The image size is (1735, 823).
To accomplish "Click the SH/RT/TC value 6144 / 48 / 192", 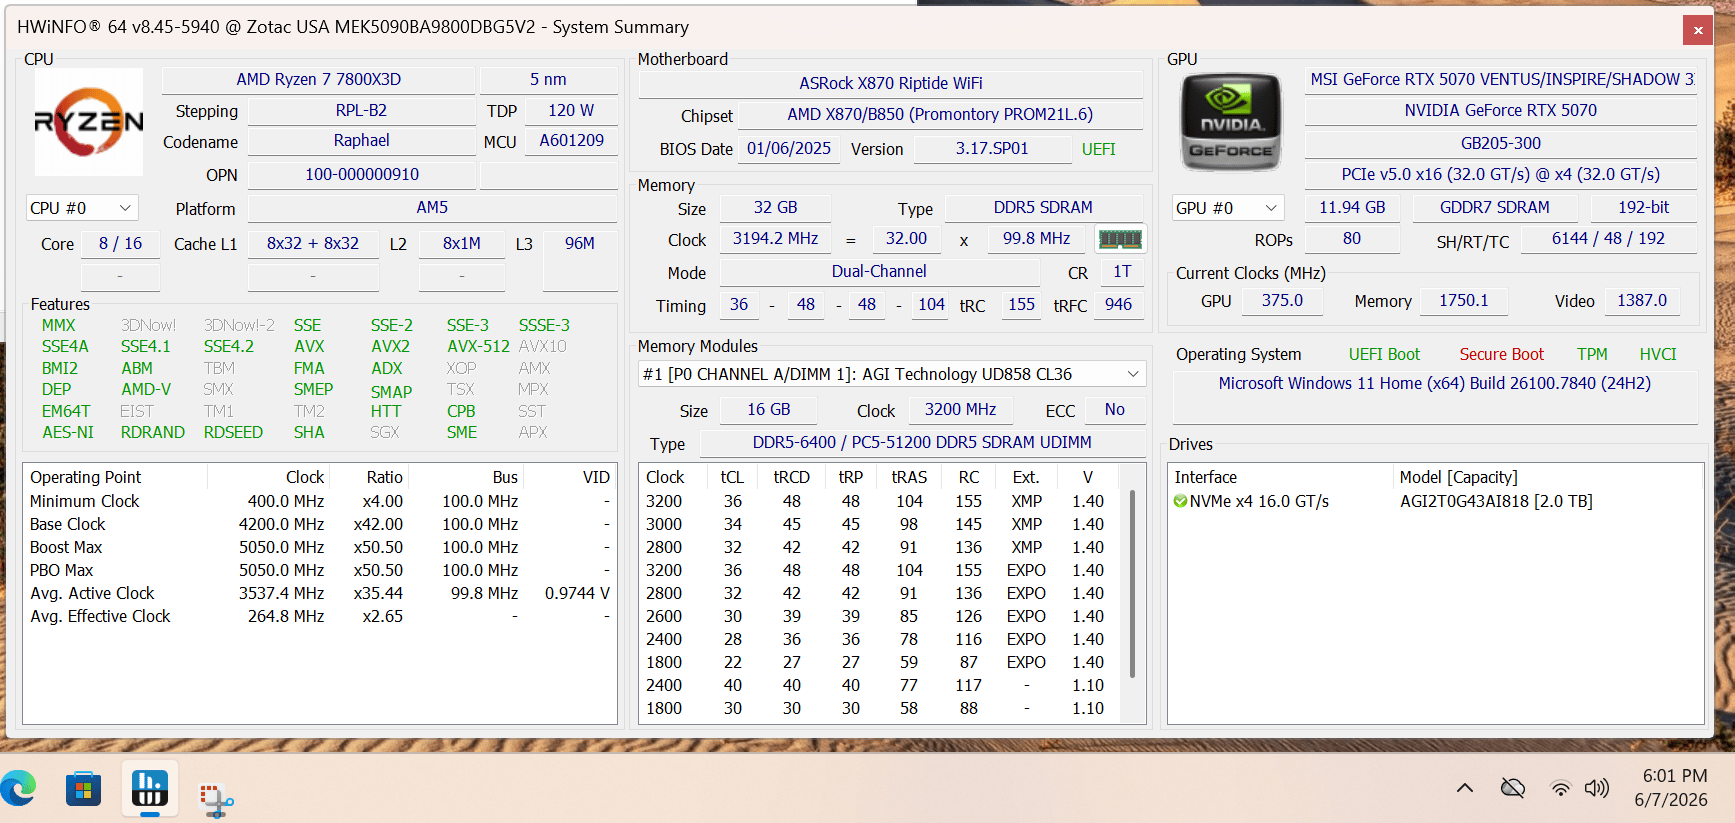I will coord(1608,238).
